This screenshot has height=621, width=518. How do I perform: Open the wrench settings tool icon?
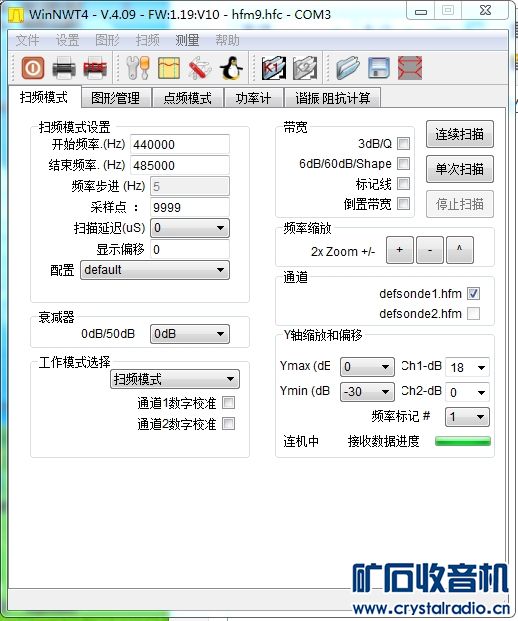pyautogui.click(x=138, y=68)
